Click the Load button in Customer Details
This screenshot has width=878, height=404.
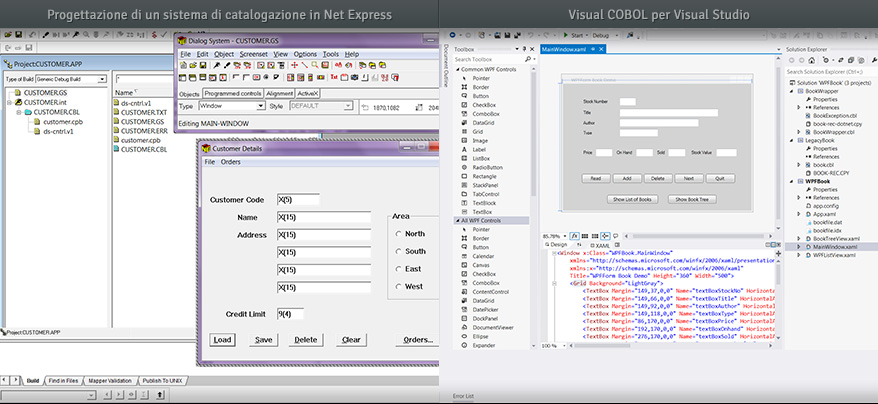click(222, 340)
